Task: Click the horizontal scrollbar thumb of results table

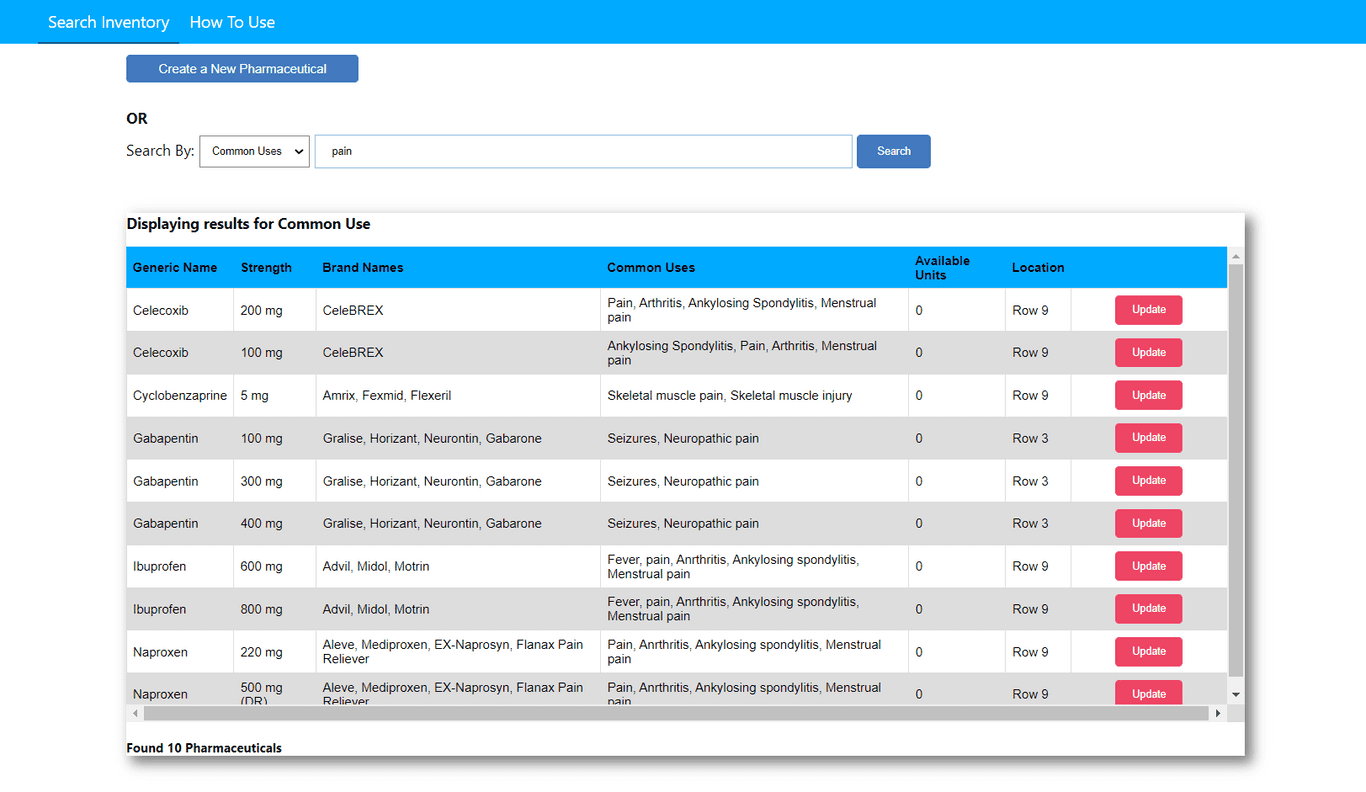Action: [x=676, y=713]
